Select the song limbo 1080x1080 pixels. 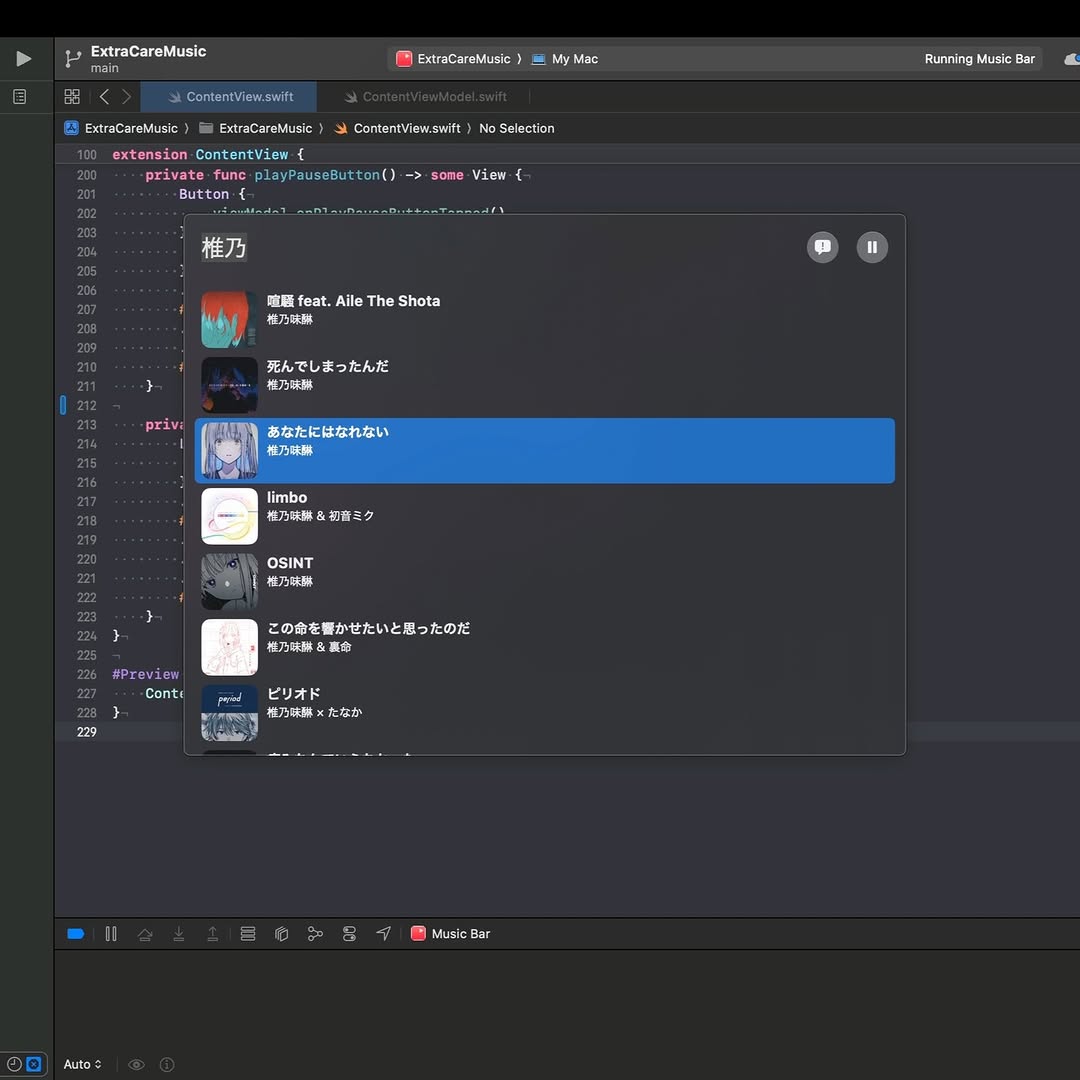tap(544, 516)
